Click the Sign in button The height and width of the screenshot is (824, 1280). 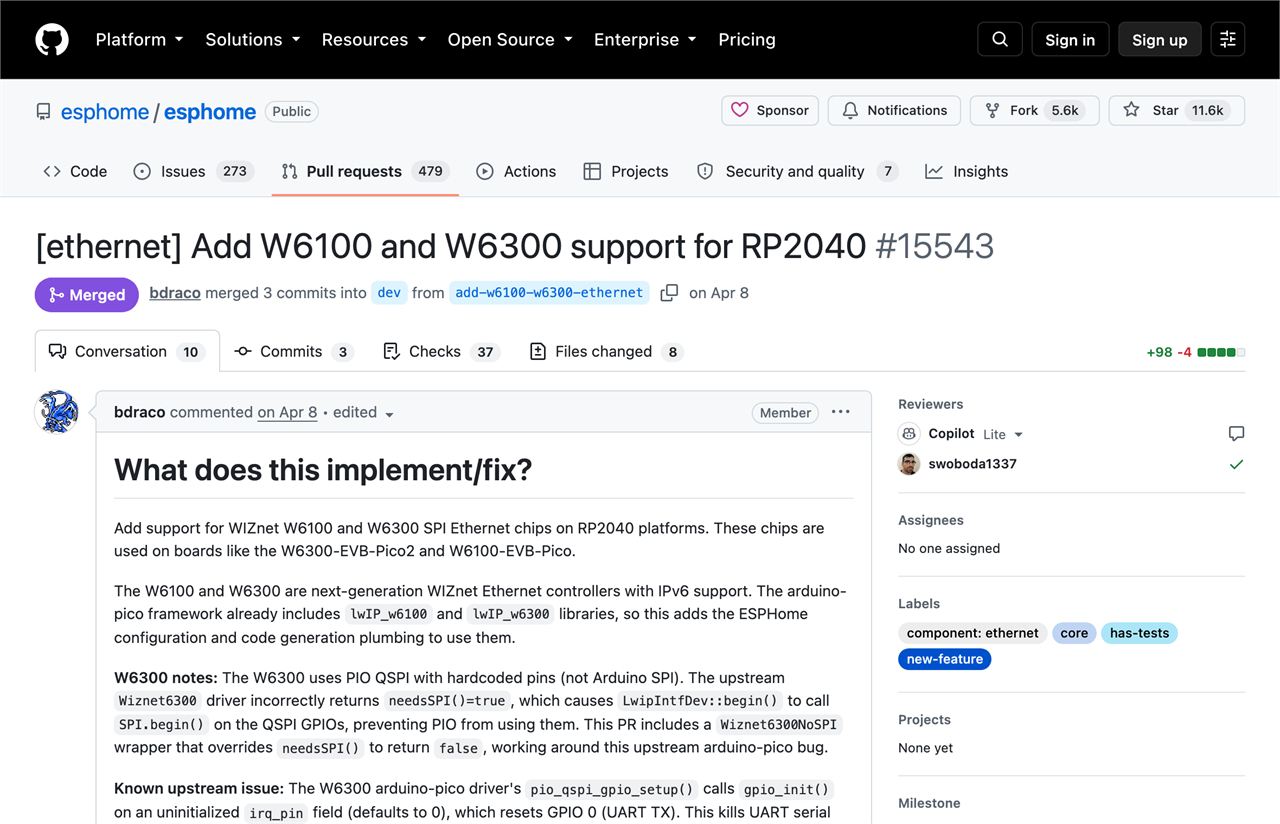(x=1070, y=40)
